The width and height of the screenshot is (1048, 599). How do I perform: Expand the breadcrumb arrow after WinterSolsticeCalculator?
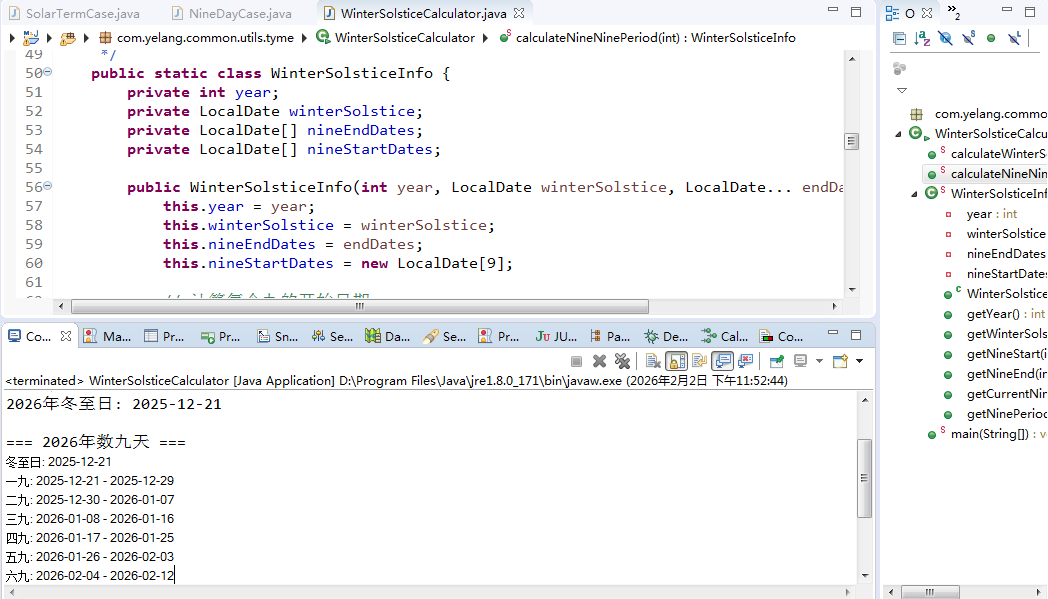(x=485, y=38)
